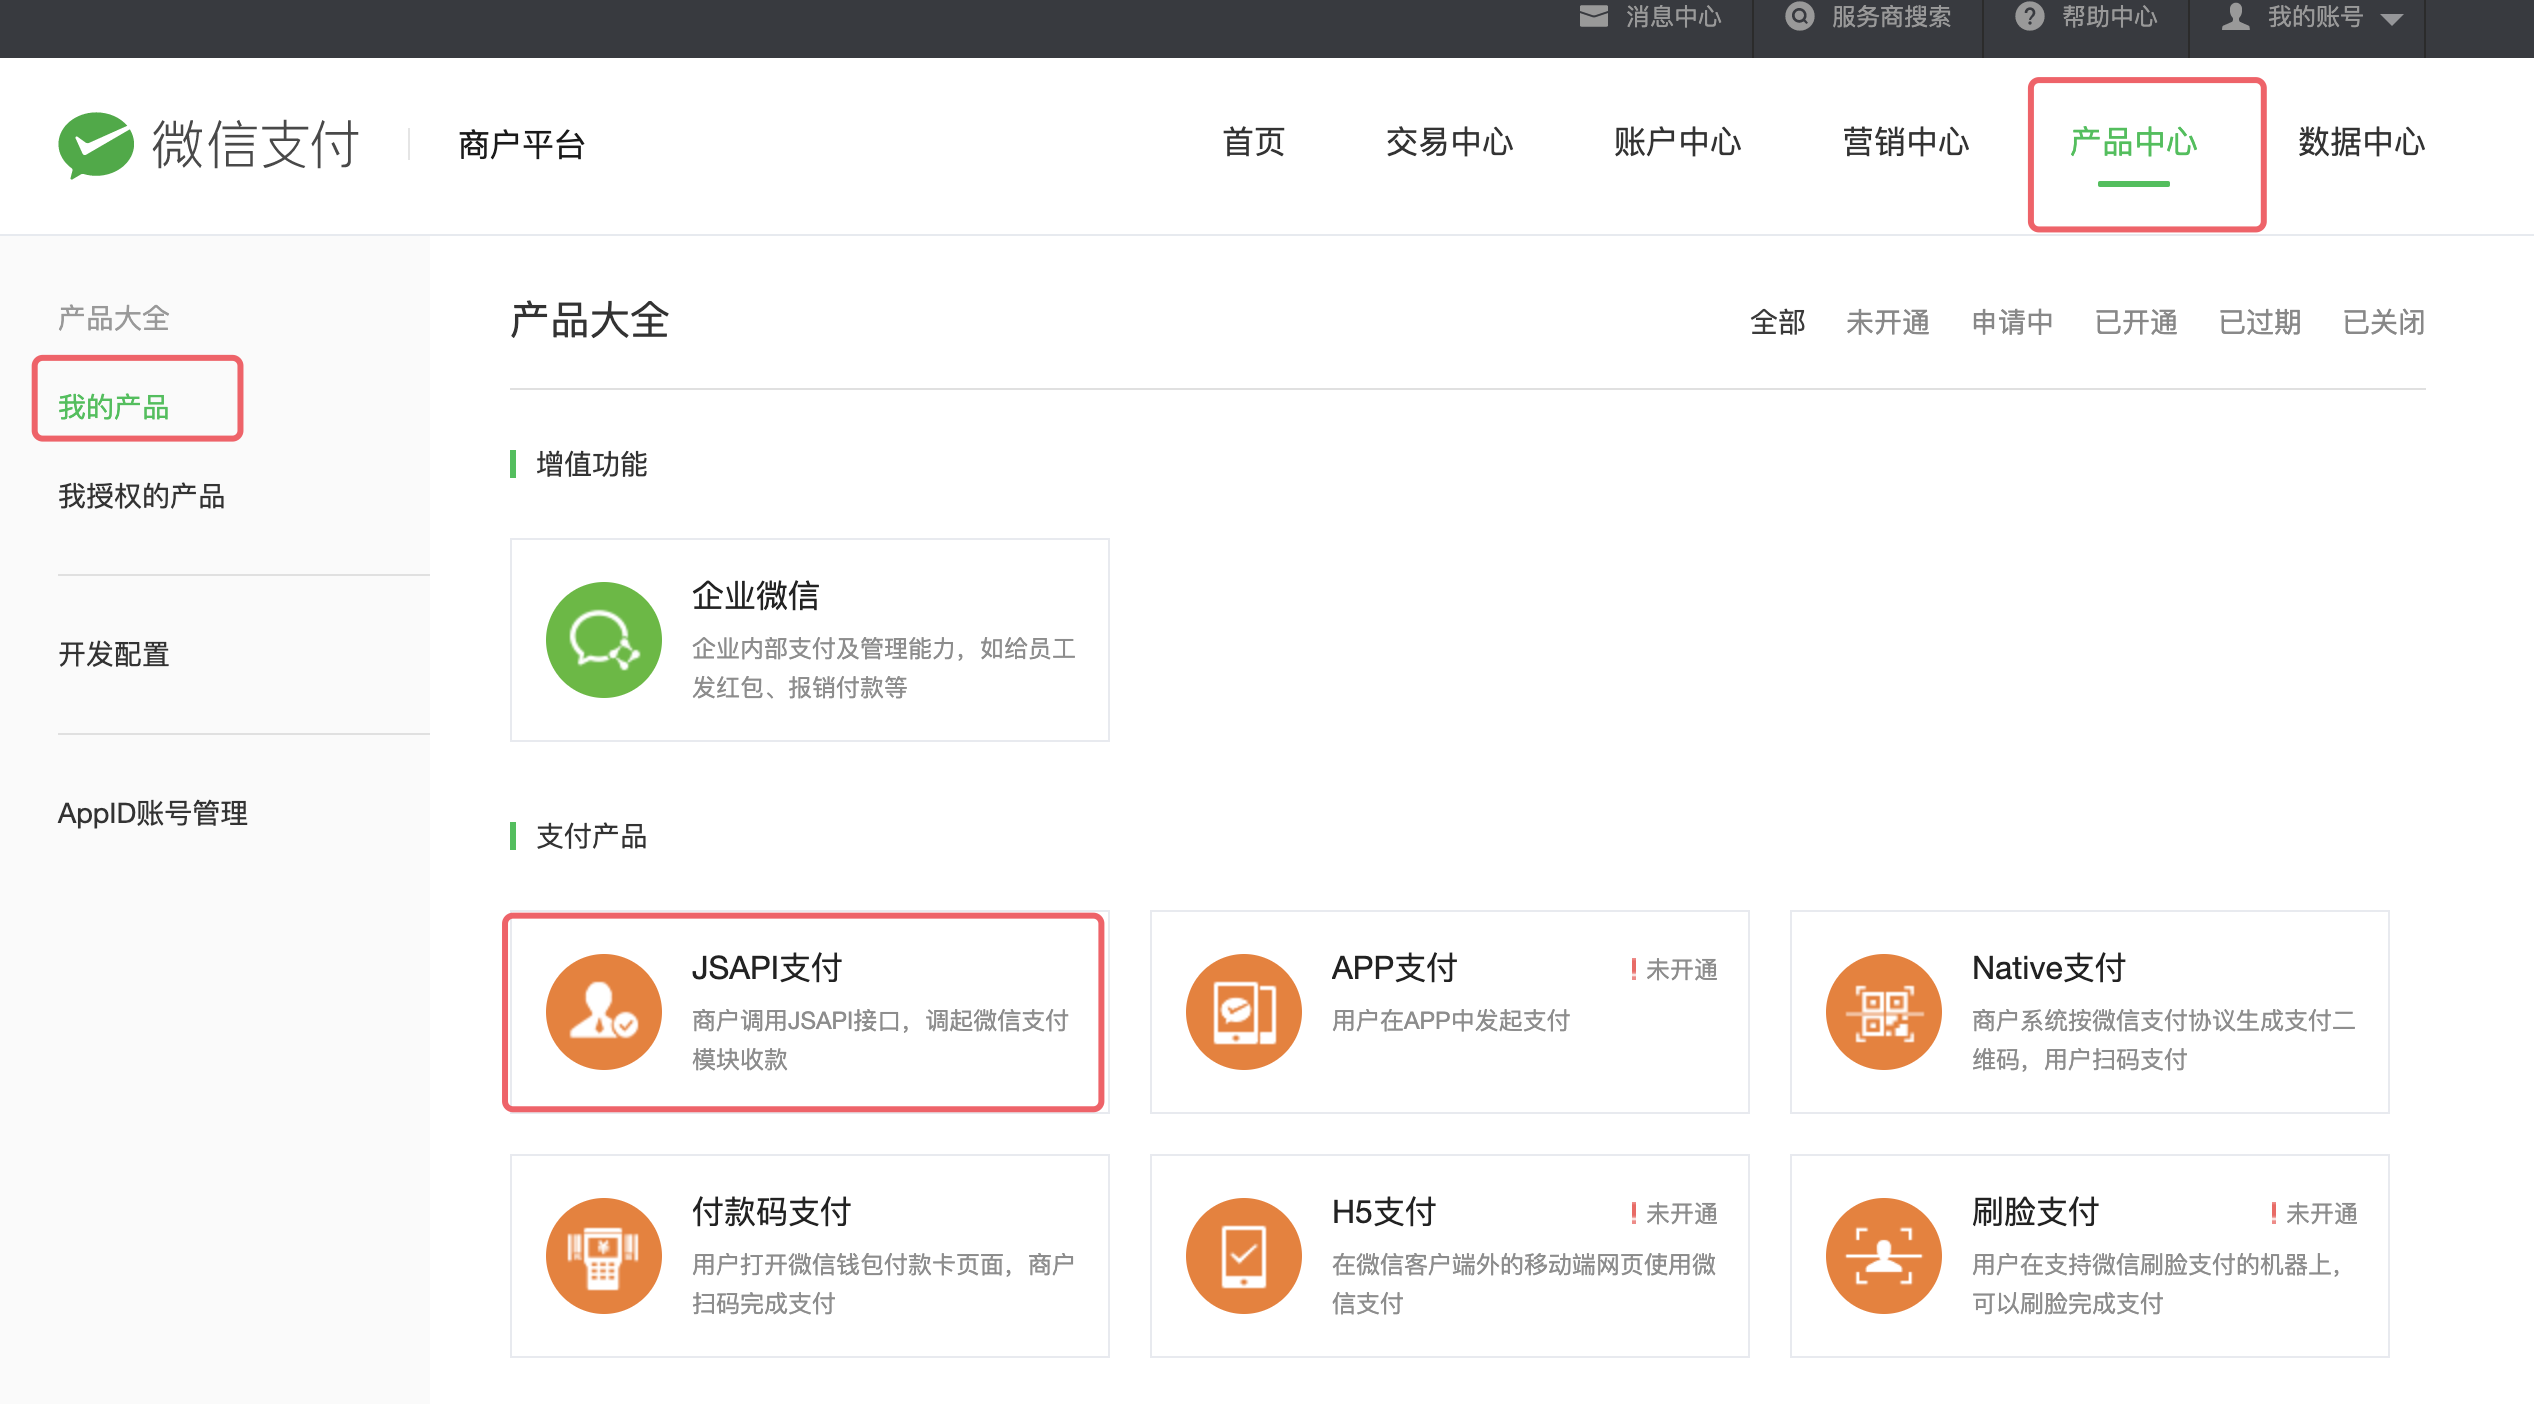Expand the 我的账号 dropdown arrow
This screenshot has width=2534, height=1404.
2392,19
